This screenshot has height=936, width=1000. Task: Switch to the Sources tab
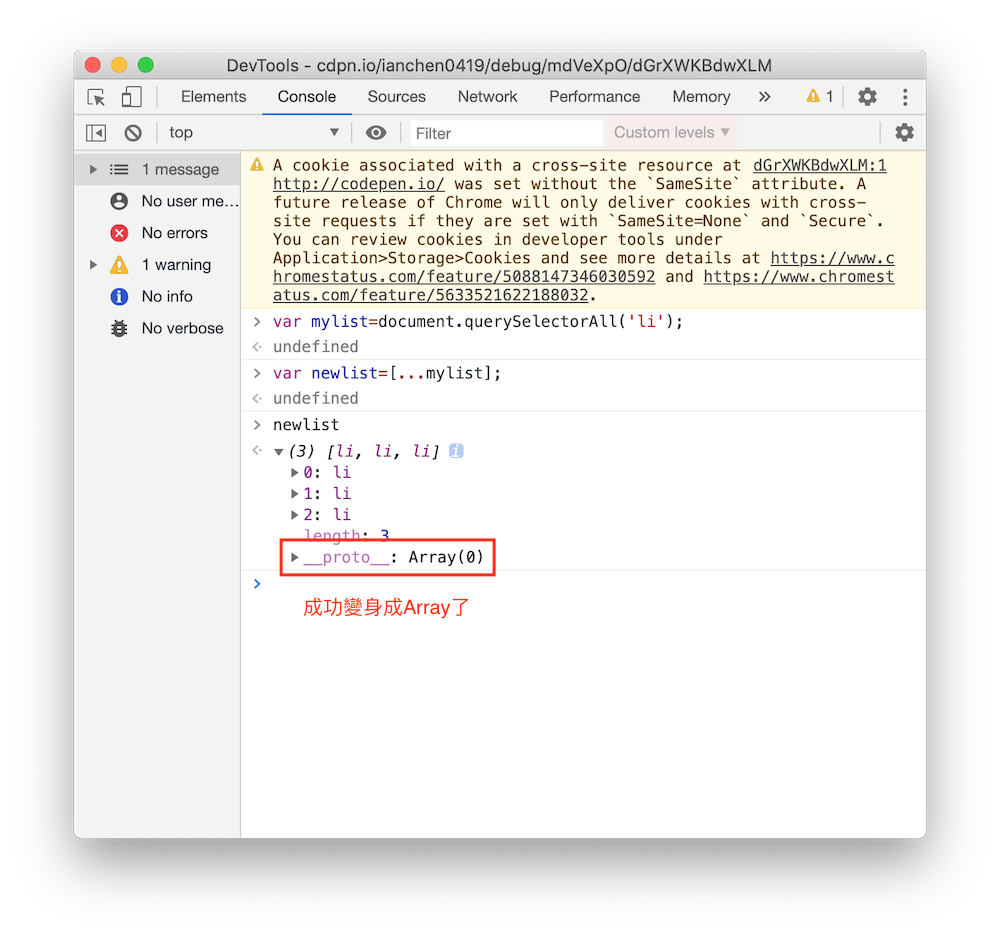(x=397, y=97)
